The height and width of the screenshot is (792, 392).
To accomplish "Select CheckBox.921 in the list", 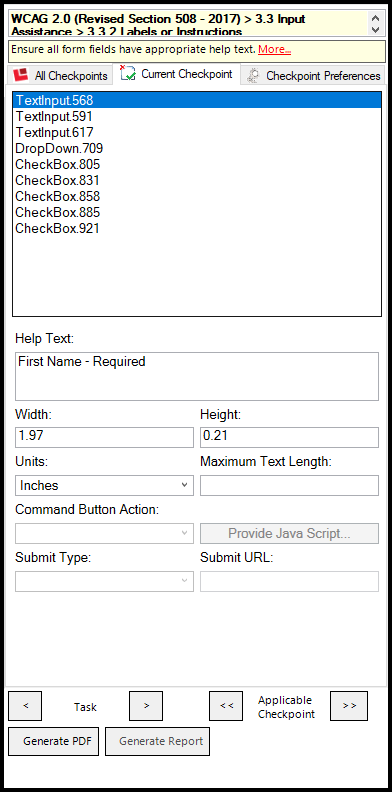I will [x=197, y=228].
